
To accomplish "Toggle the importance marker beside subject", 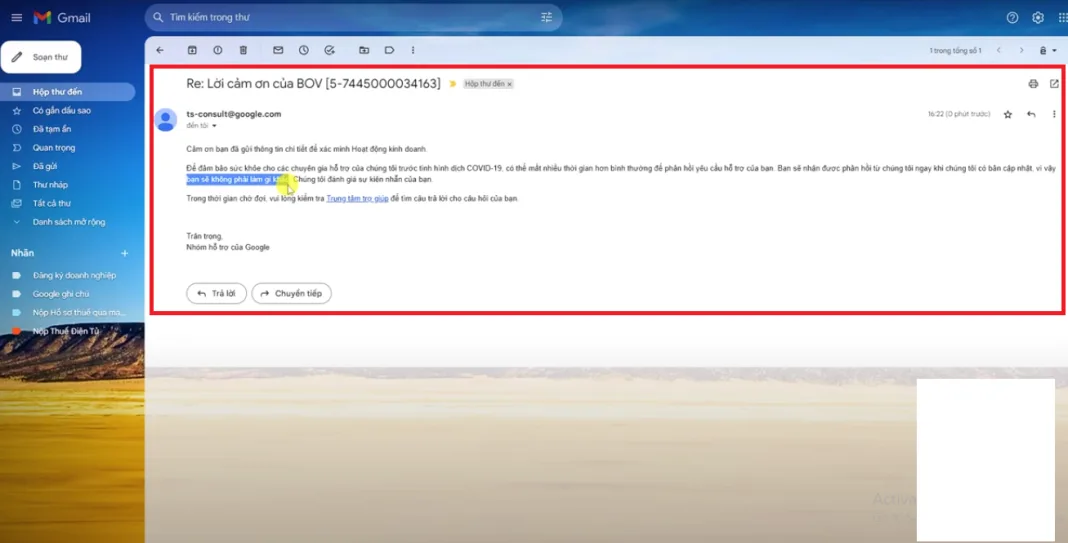I will click(452, 84).
